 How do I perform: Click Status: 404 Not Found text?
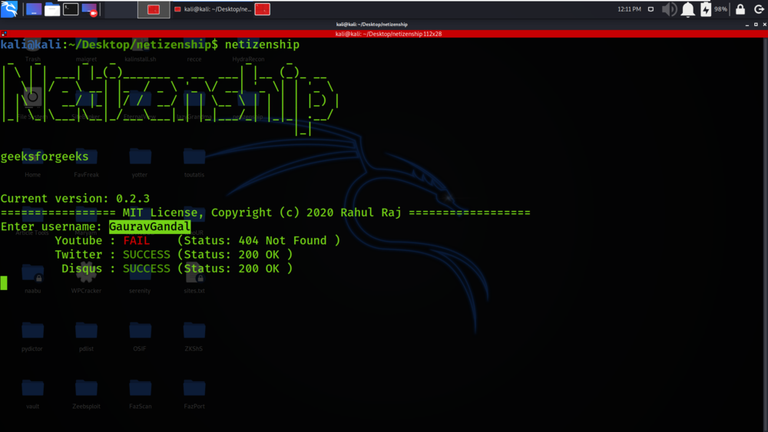coord(258,240)
